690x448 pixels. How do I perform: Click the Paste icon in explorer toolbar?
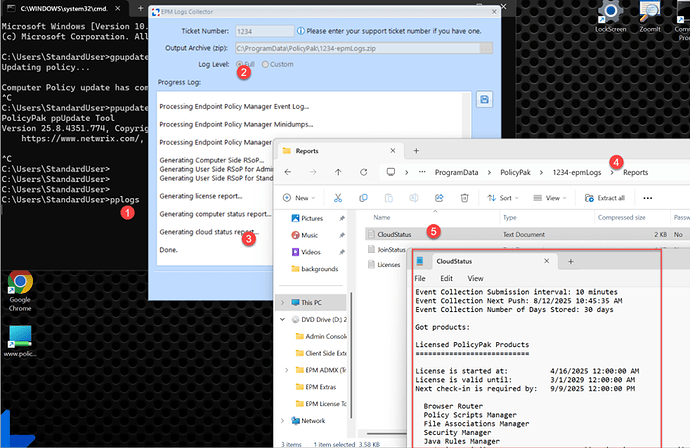(x=389, y=198)
